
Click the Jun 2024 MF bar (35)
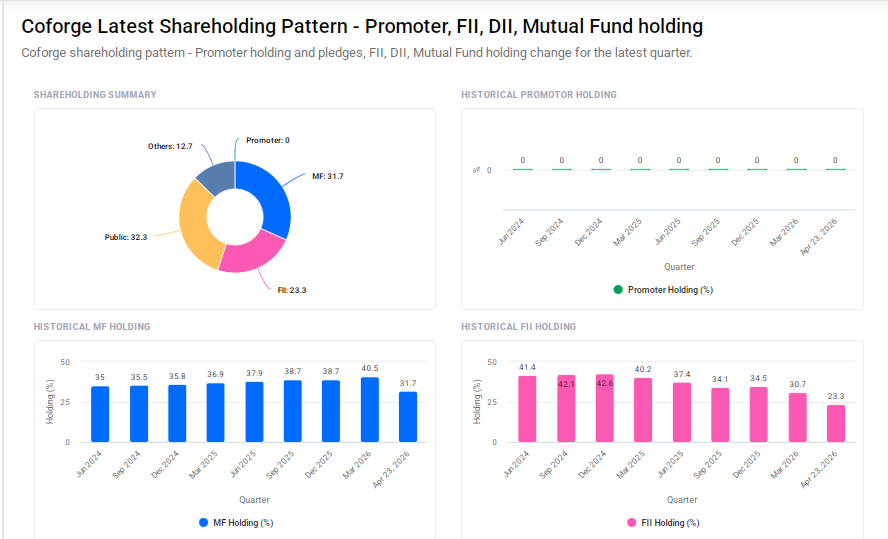[x=100, y=414]
